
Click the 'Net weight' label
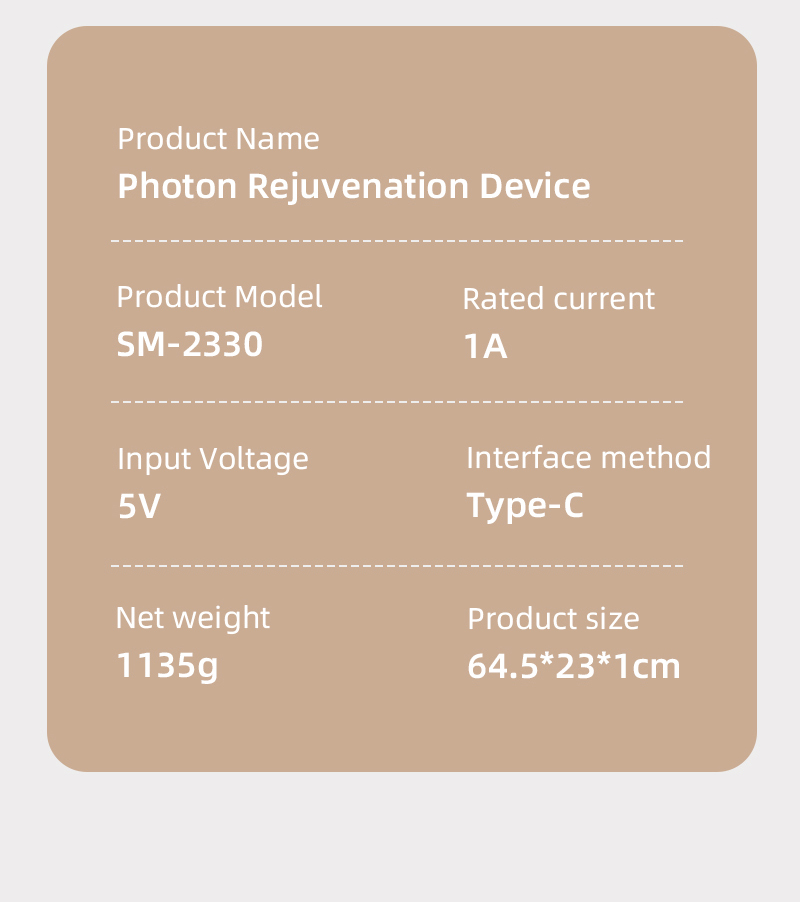(x=193, y=619)
